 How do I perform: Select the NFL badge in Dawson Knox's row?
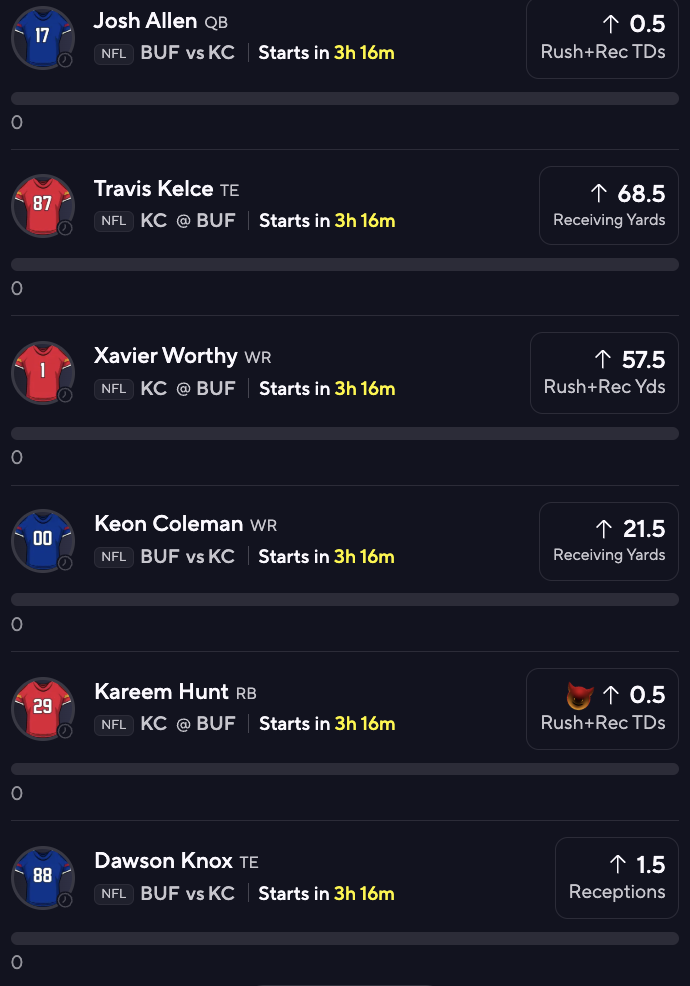point(114,893)
